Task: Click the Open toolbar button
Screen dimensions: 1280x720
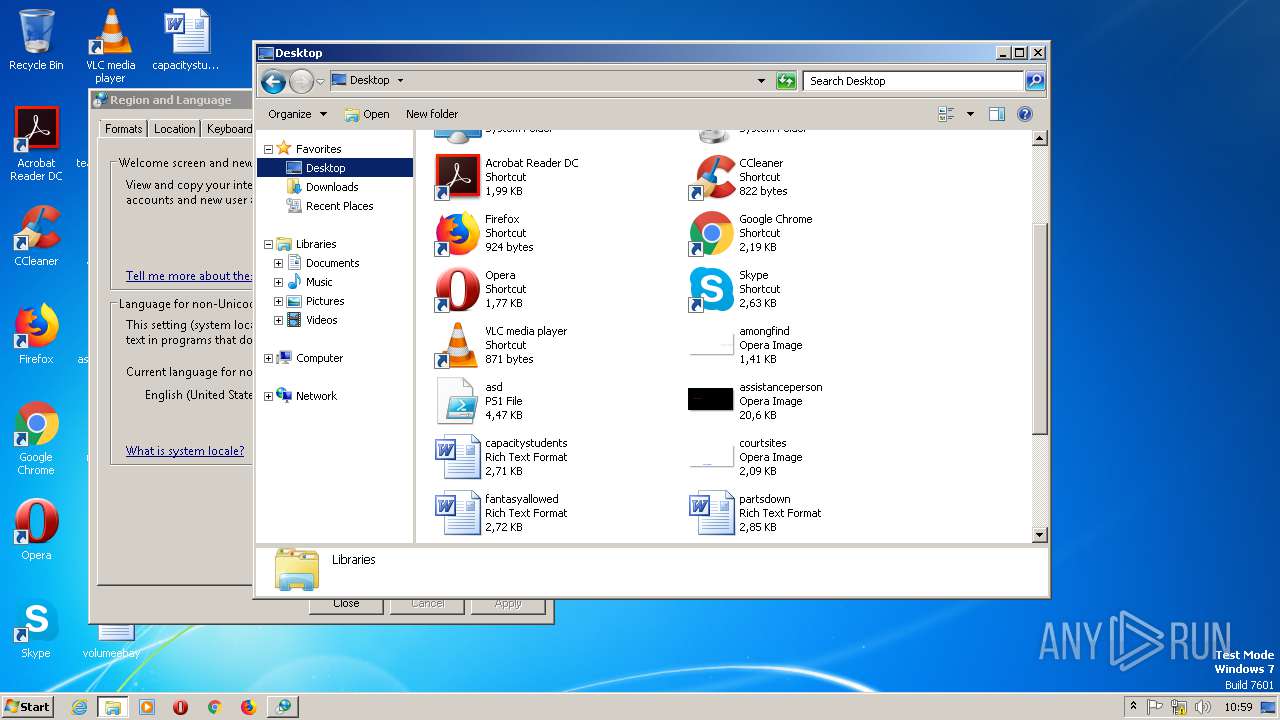Action: click(x=366, y=114)
